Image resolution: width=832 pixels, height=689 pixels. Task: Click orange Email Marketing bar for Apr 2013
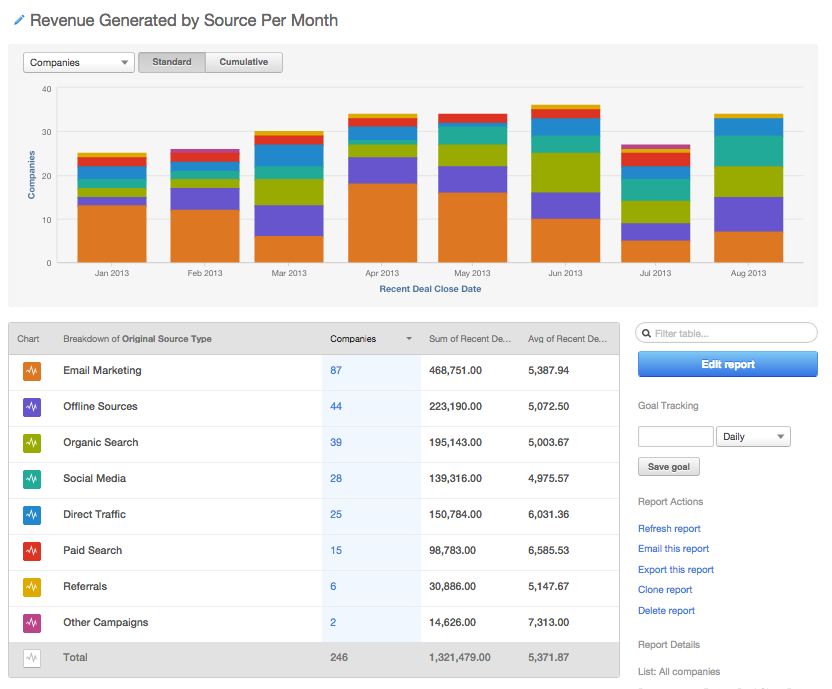coord(382,223)
